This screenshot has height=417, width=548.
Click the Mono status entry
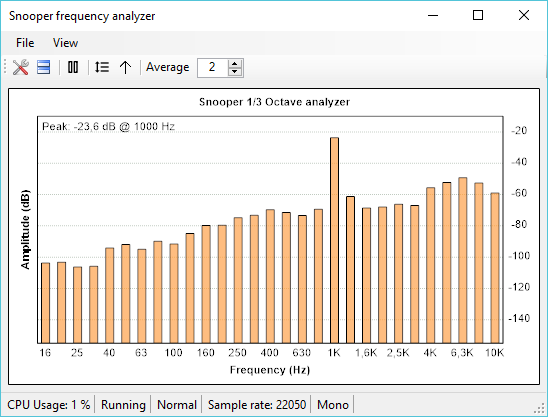tap(333, 405)
